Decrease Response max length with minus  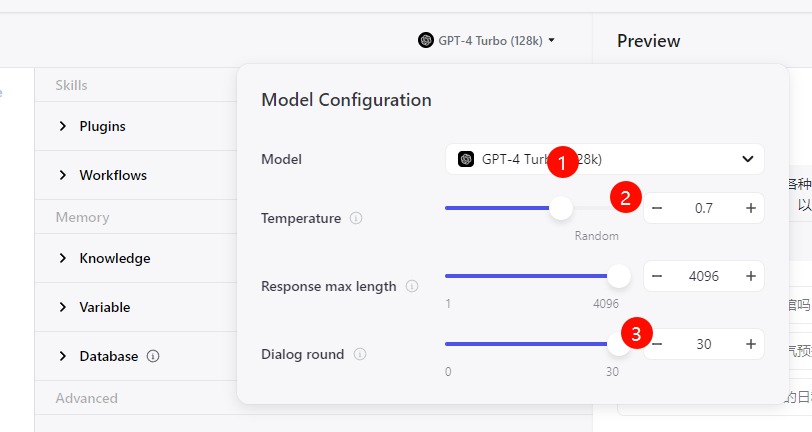(657, 276)
